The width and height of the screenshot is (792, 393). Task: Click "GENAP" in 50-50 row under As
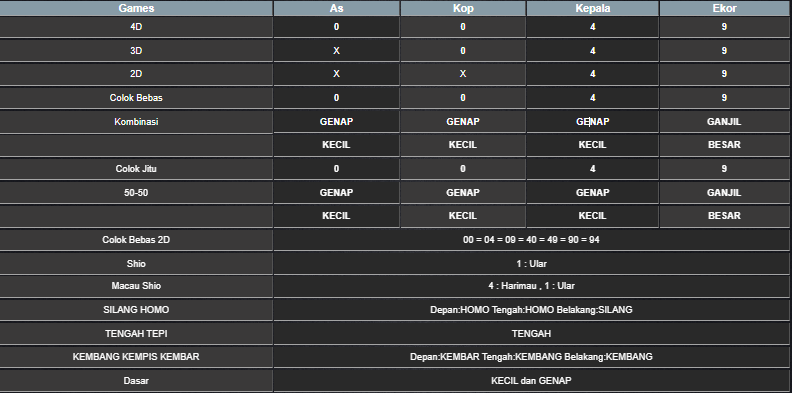coord(336,192)
